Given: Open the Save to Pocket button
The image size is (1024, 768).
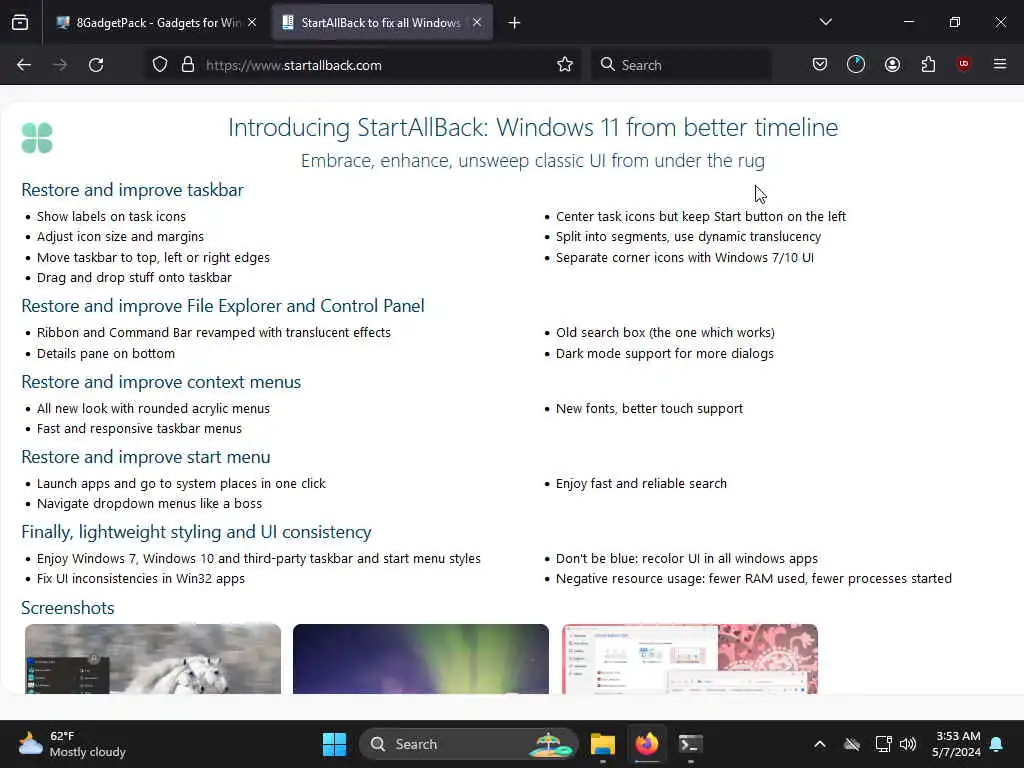Looking at the screenshot, I should tap(820, 65).
